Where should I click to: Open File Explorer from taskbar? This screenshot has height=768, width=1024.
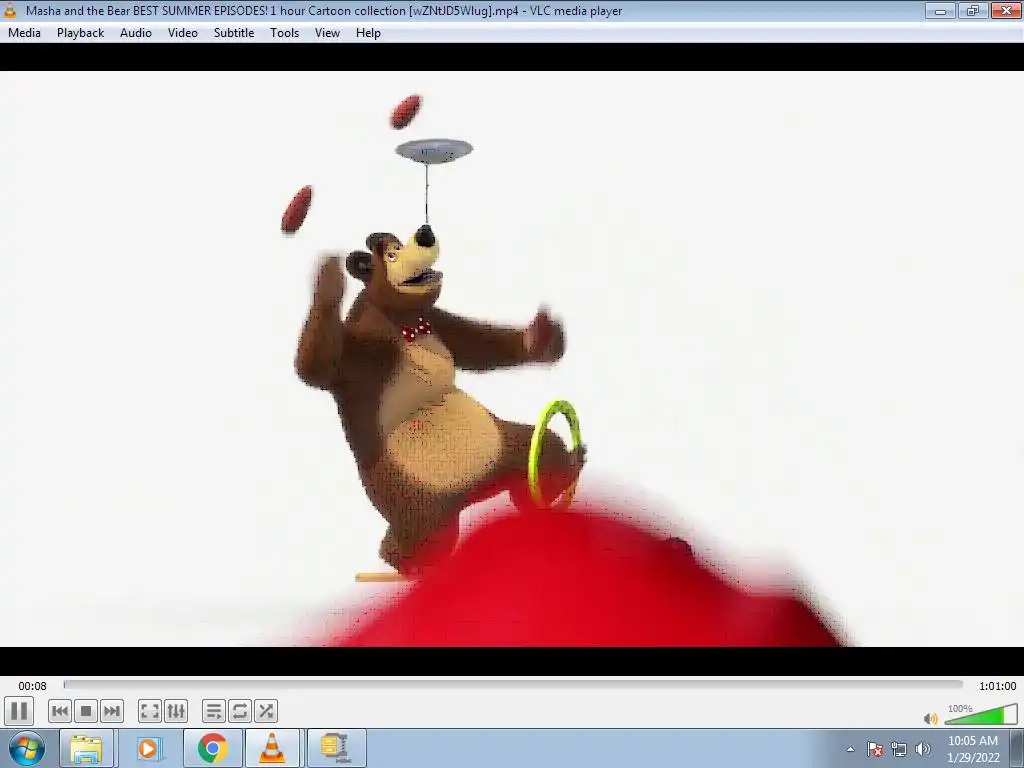click(x=87, y=748)
